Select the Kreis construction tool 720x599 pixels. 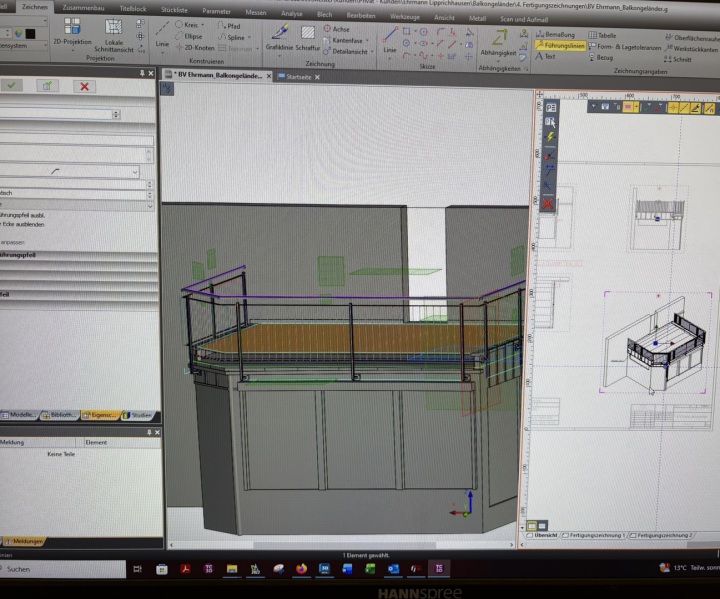click(187, 25)
